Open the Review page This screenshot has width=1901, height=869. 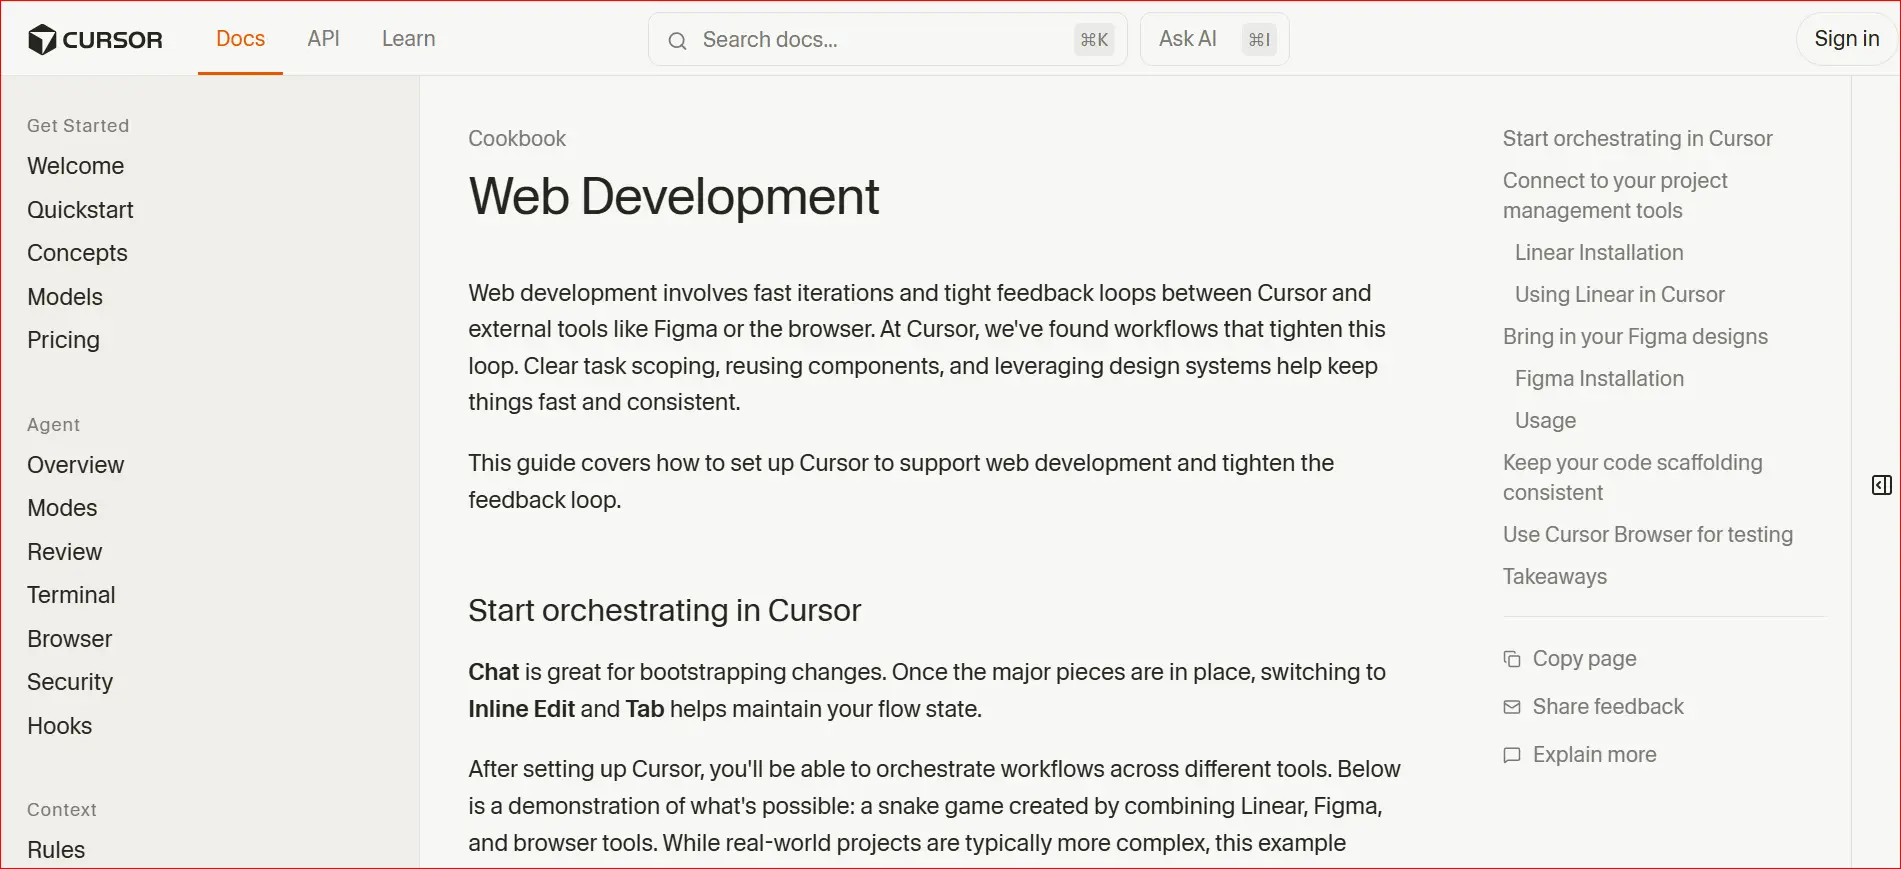(x=65, y=552)
